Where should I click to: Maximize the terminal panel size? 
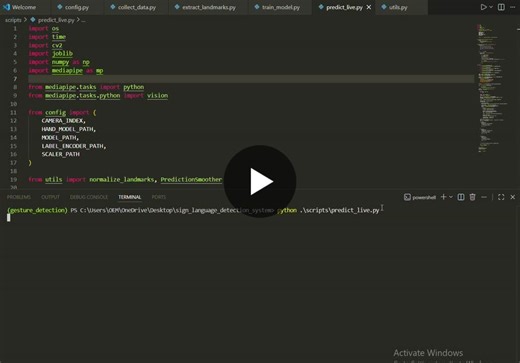pos(501,197)
